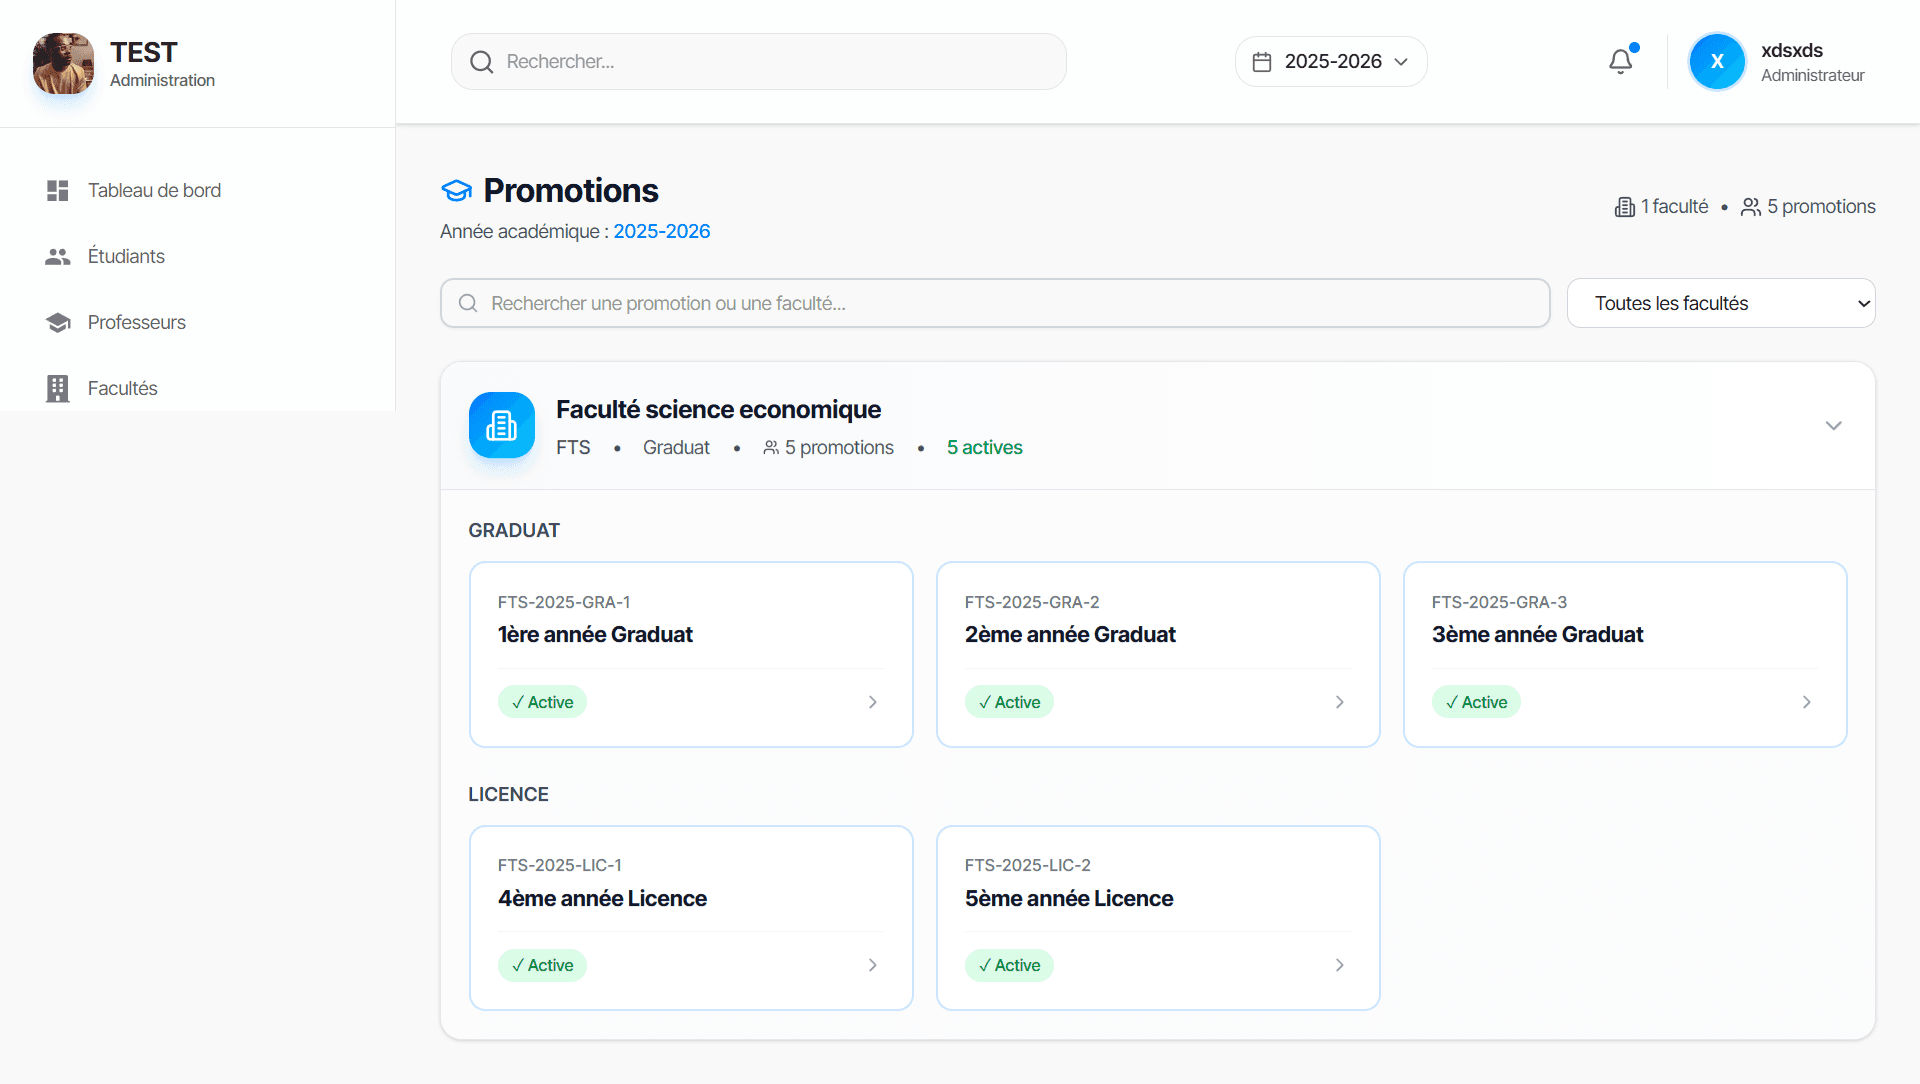Select the GRADUAT section heading
This screenshot has height=1084, width=1920.
pos(514,530)
